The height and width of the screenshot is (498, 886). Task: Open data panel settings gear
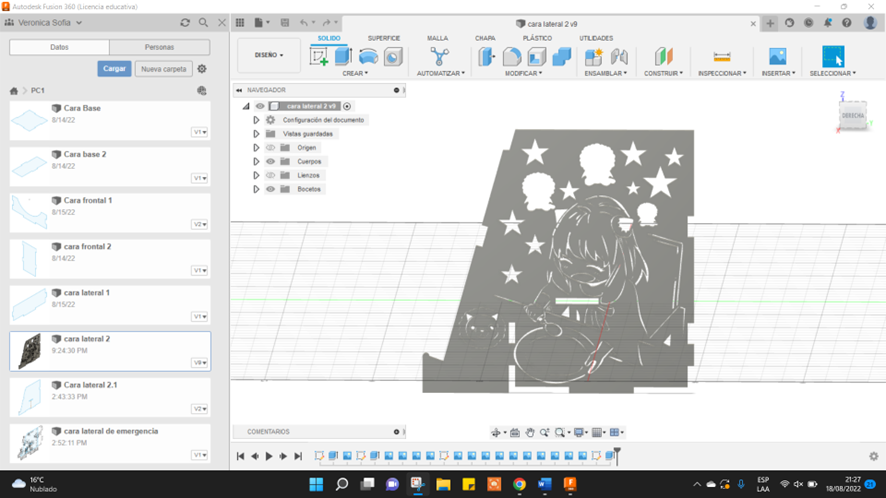[x=202, y=69]
